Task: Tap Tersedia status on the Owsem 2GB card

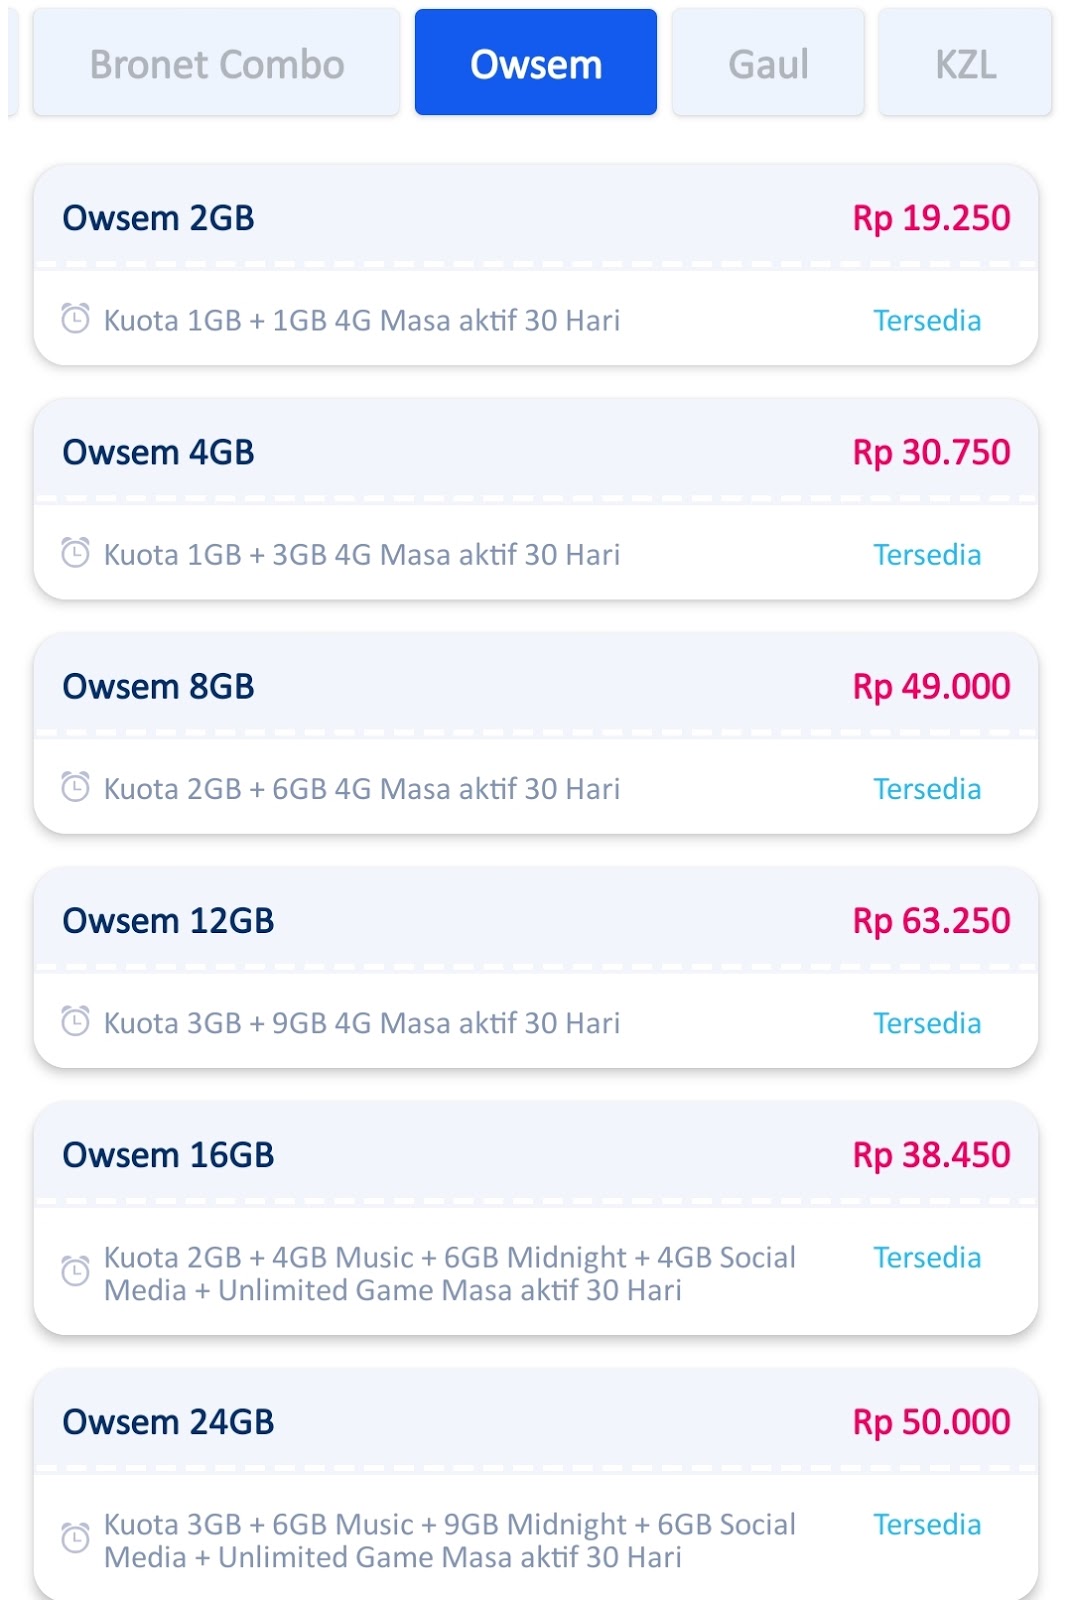Action: click(x=927, y=320)
